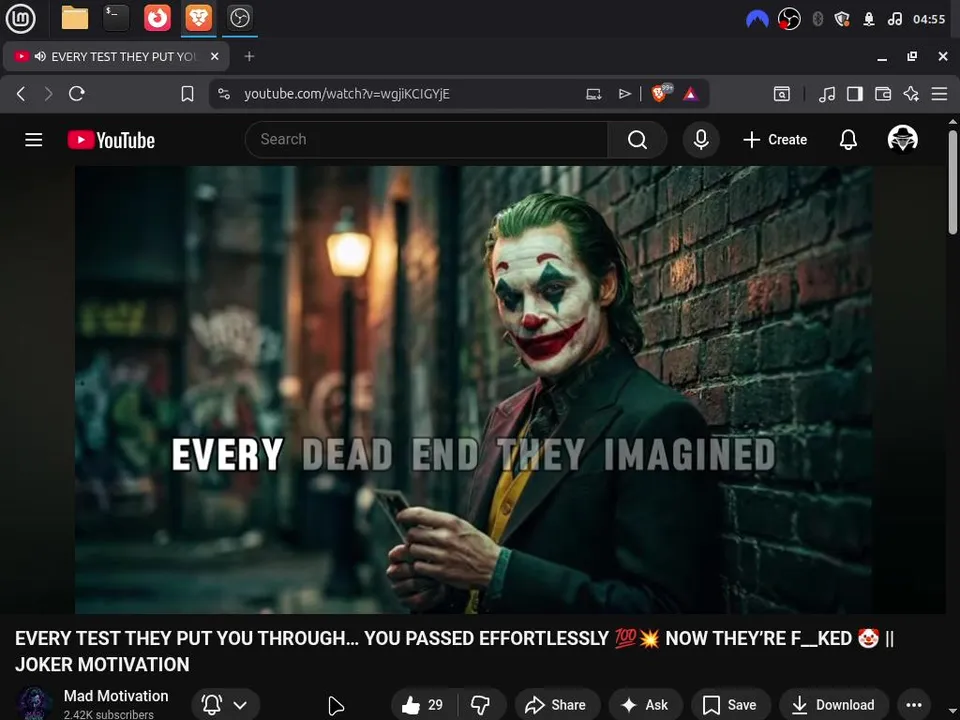Viewport: 960px width, 720px height.
Task: Open the Mad Motivation channel avatar
Action: 34,703
